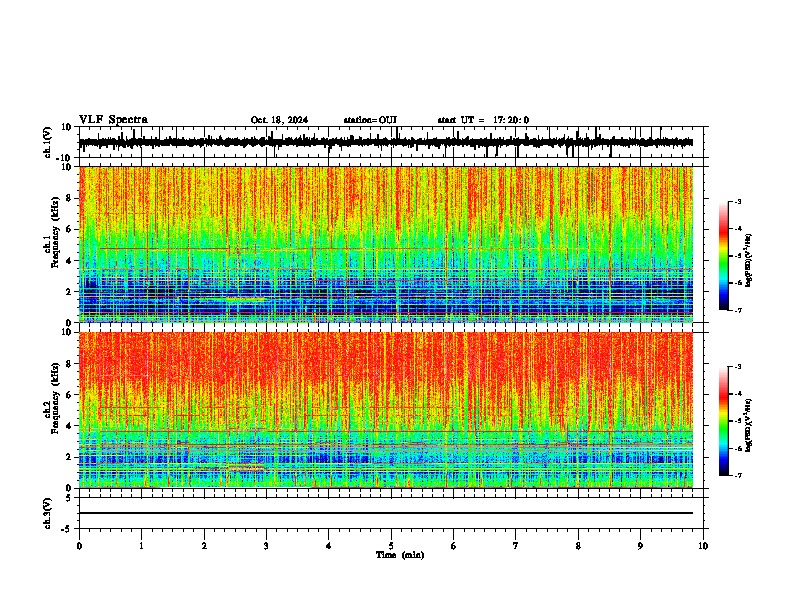Click the "Time (min)" axis label
The height and width of the screenshot is (612, 792).
point(400,555)
